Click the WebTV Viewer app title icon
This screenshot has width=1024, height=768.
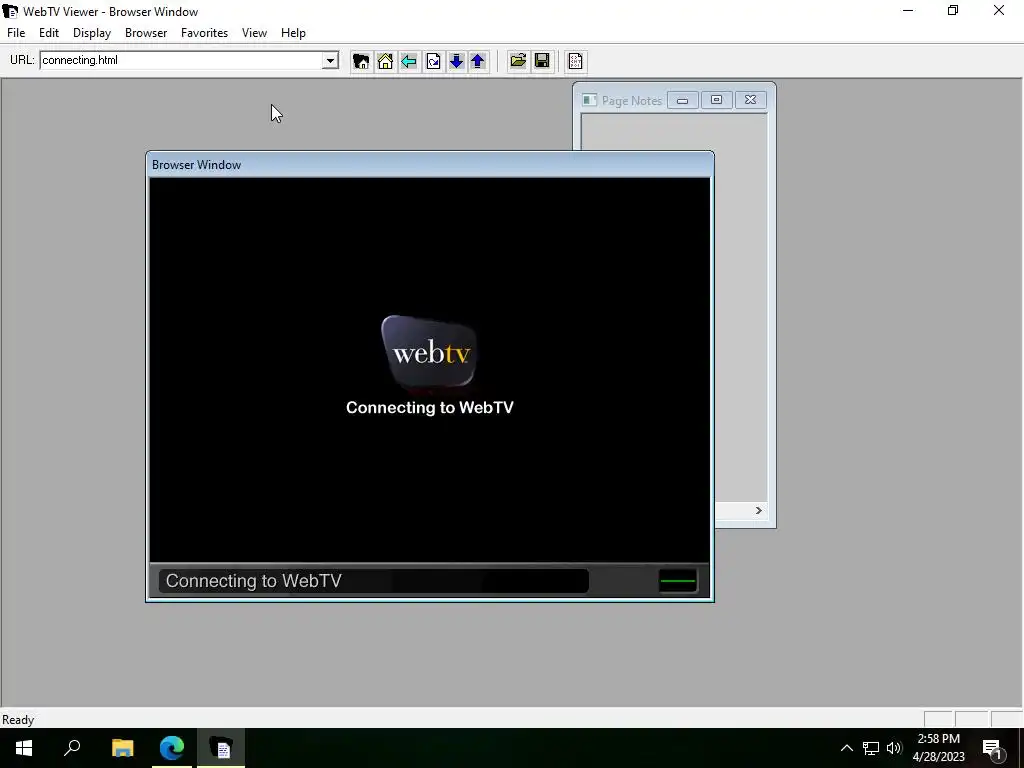(x=10, y=11)
